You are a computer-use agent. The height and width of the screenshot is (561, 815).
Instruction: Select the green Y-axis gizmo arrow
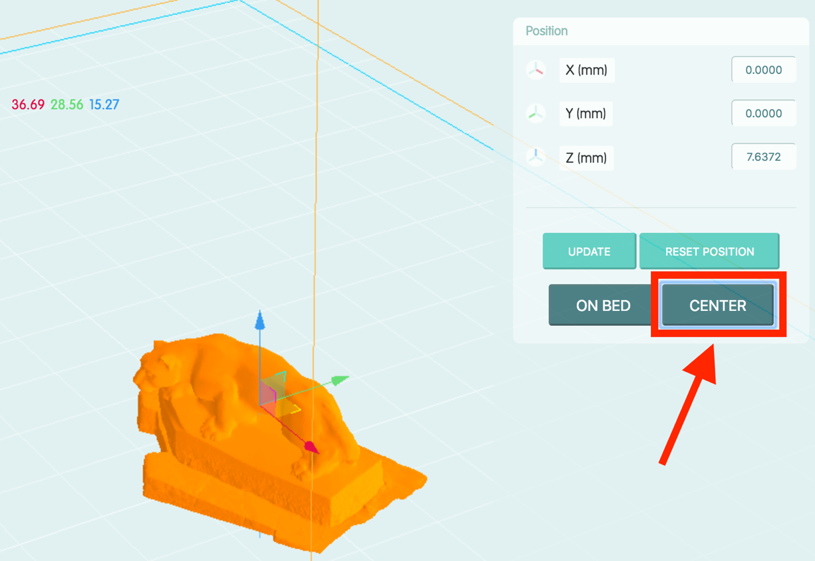[x=339, y=381]
